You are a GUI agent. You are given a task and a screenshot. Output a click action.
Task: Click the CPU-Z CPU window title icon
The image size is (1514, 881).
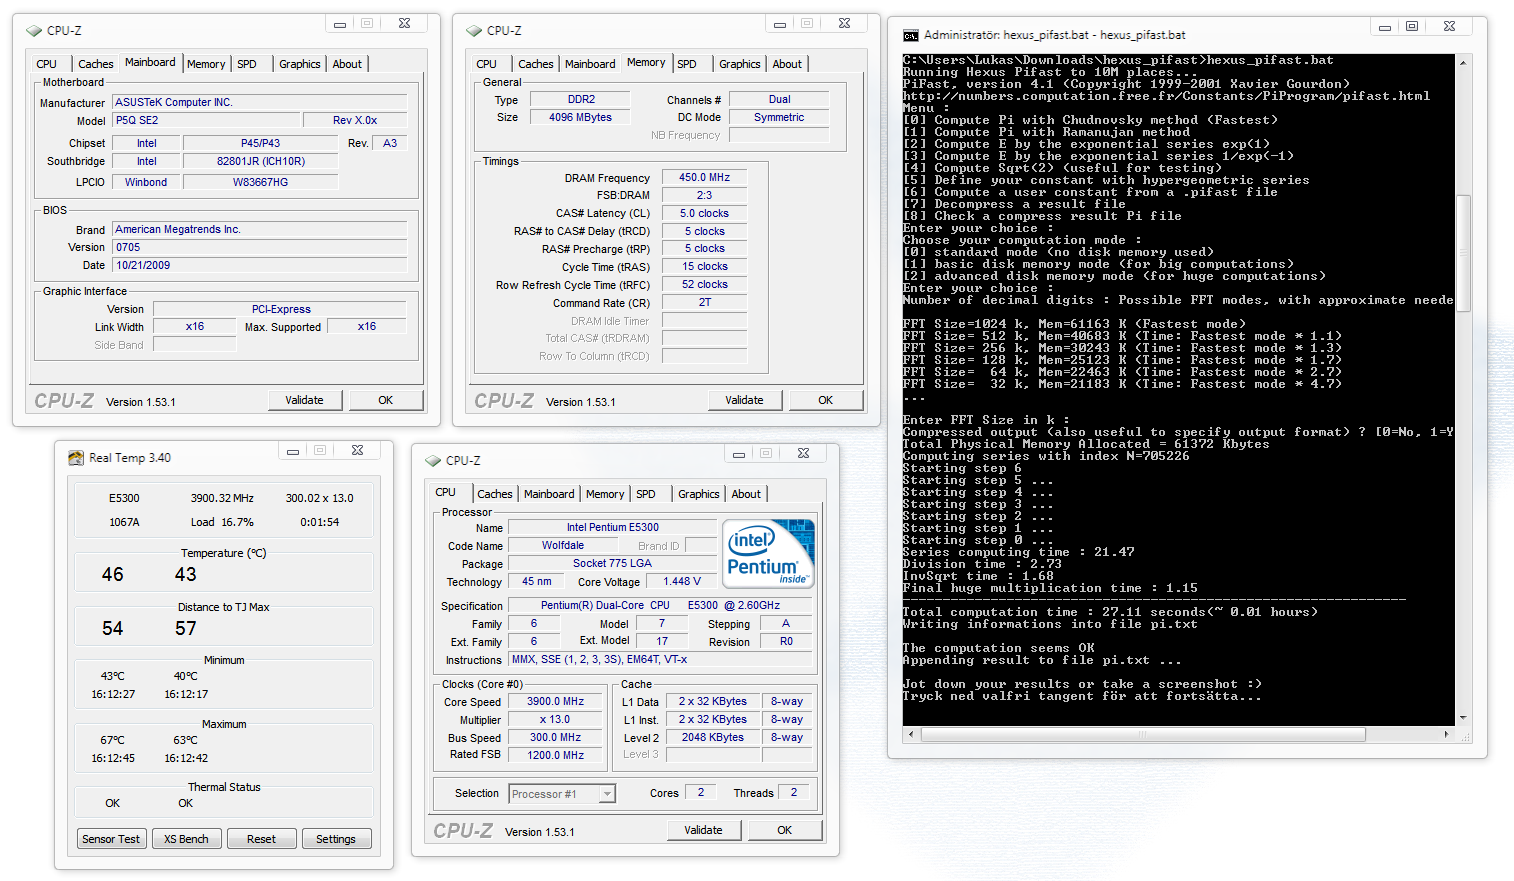pyautogui.click(x=433, y=461)
